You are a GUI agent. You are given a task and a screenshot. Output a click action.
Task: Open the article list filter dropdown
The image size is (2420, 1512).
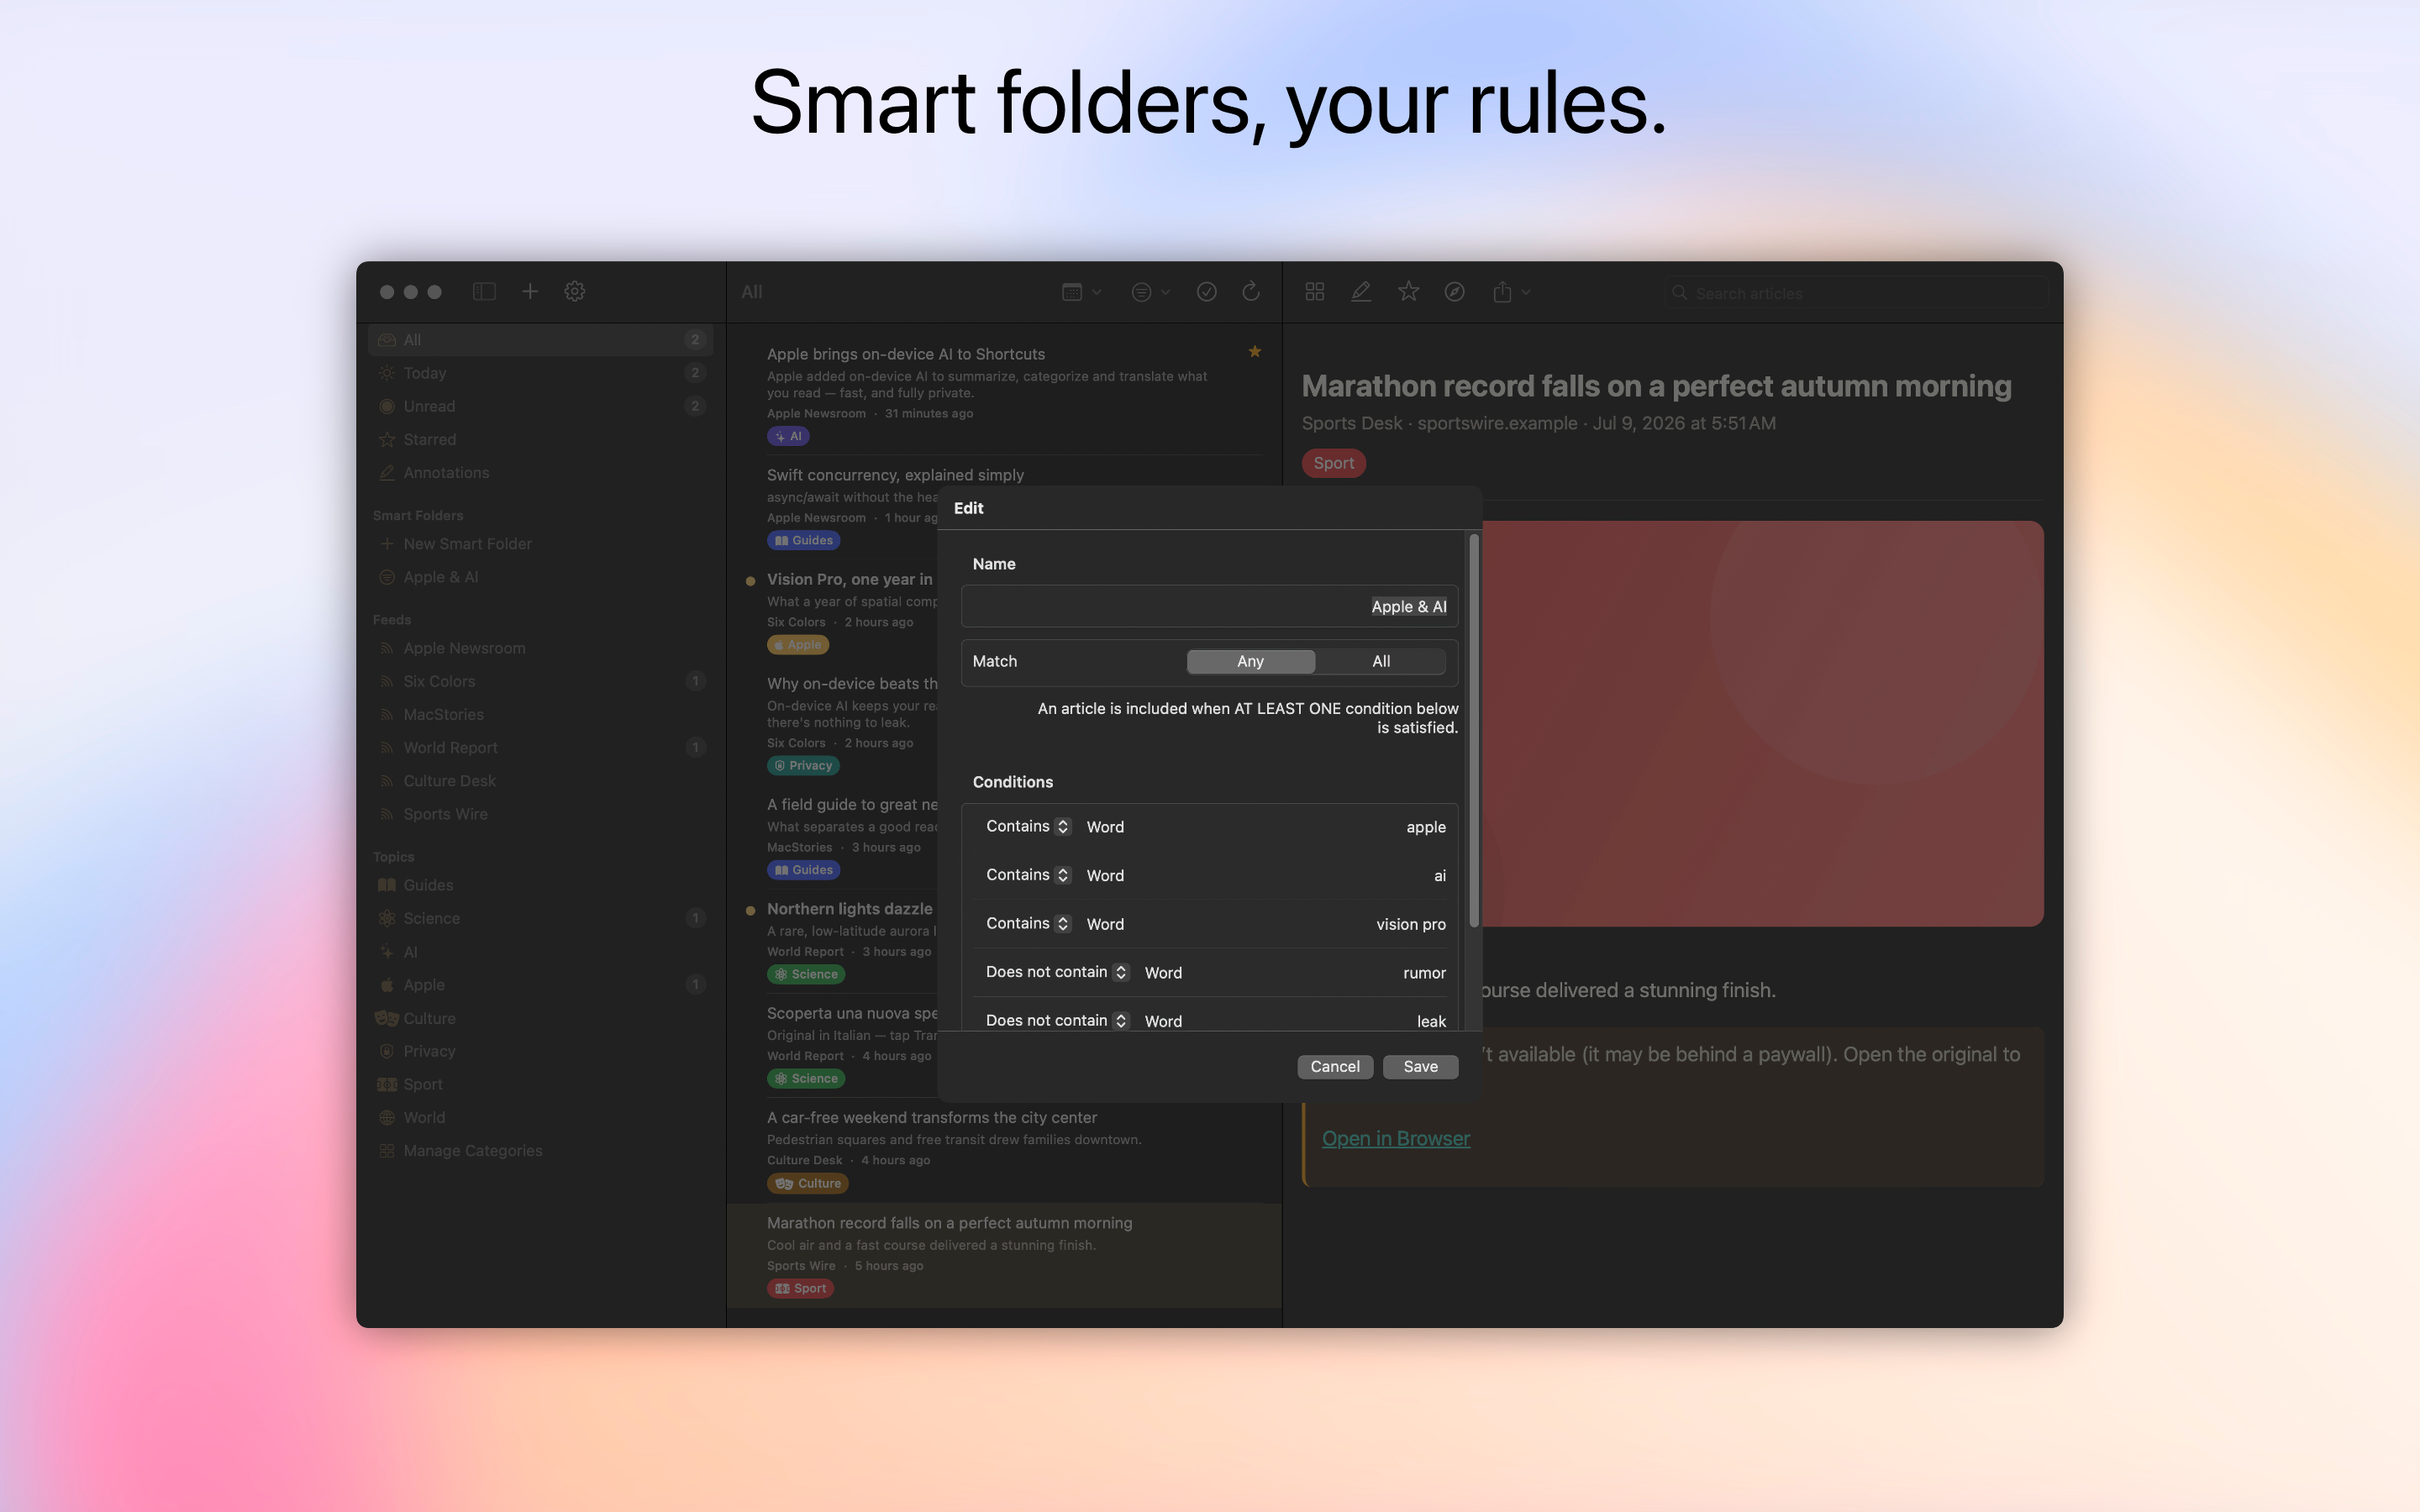[1150, 292]
